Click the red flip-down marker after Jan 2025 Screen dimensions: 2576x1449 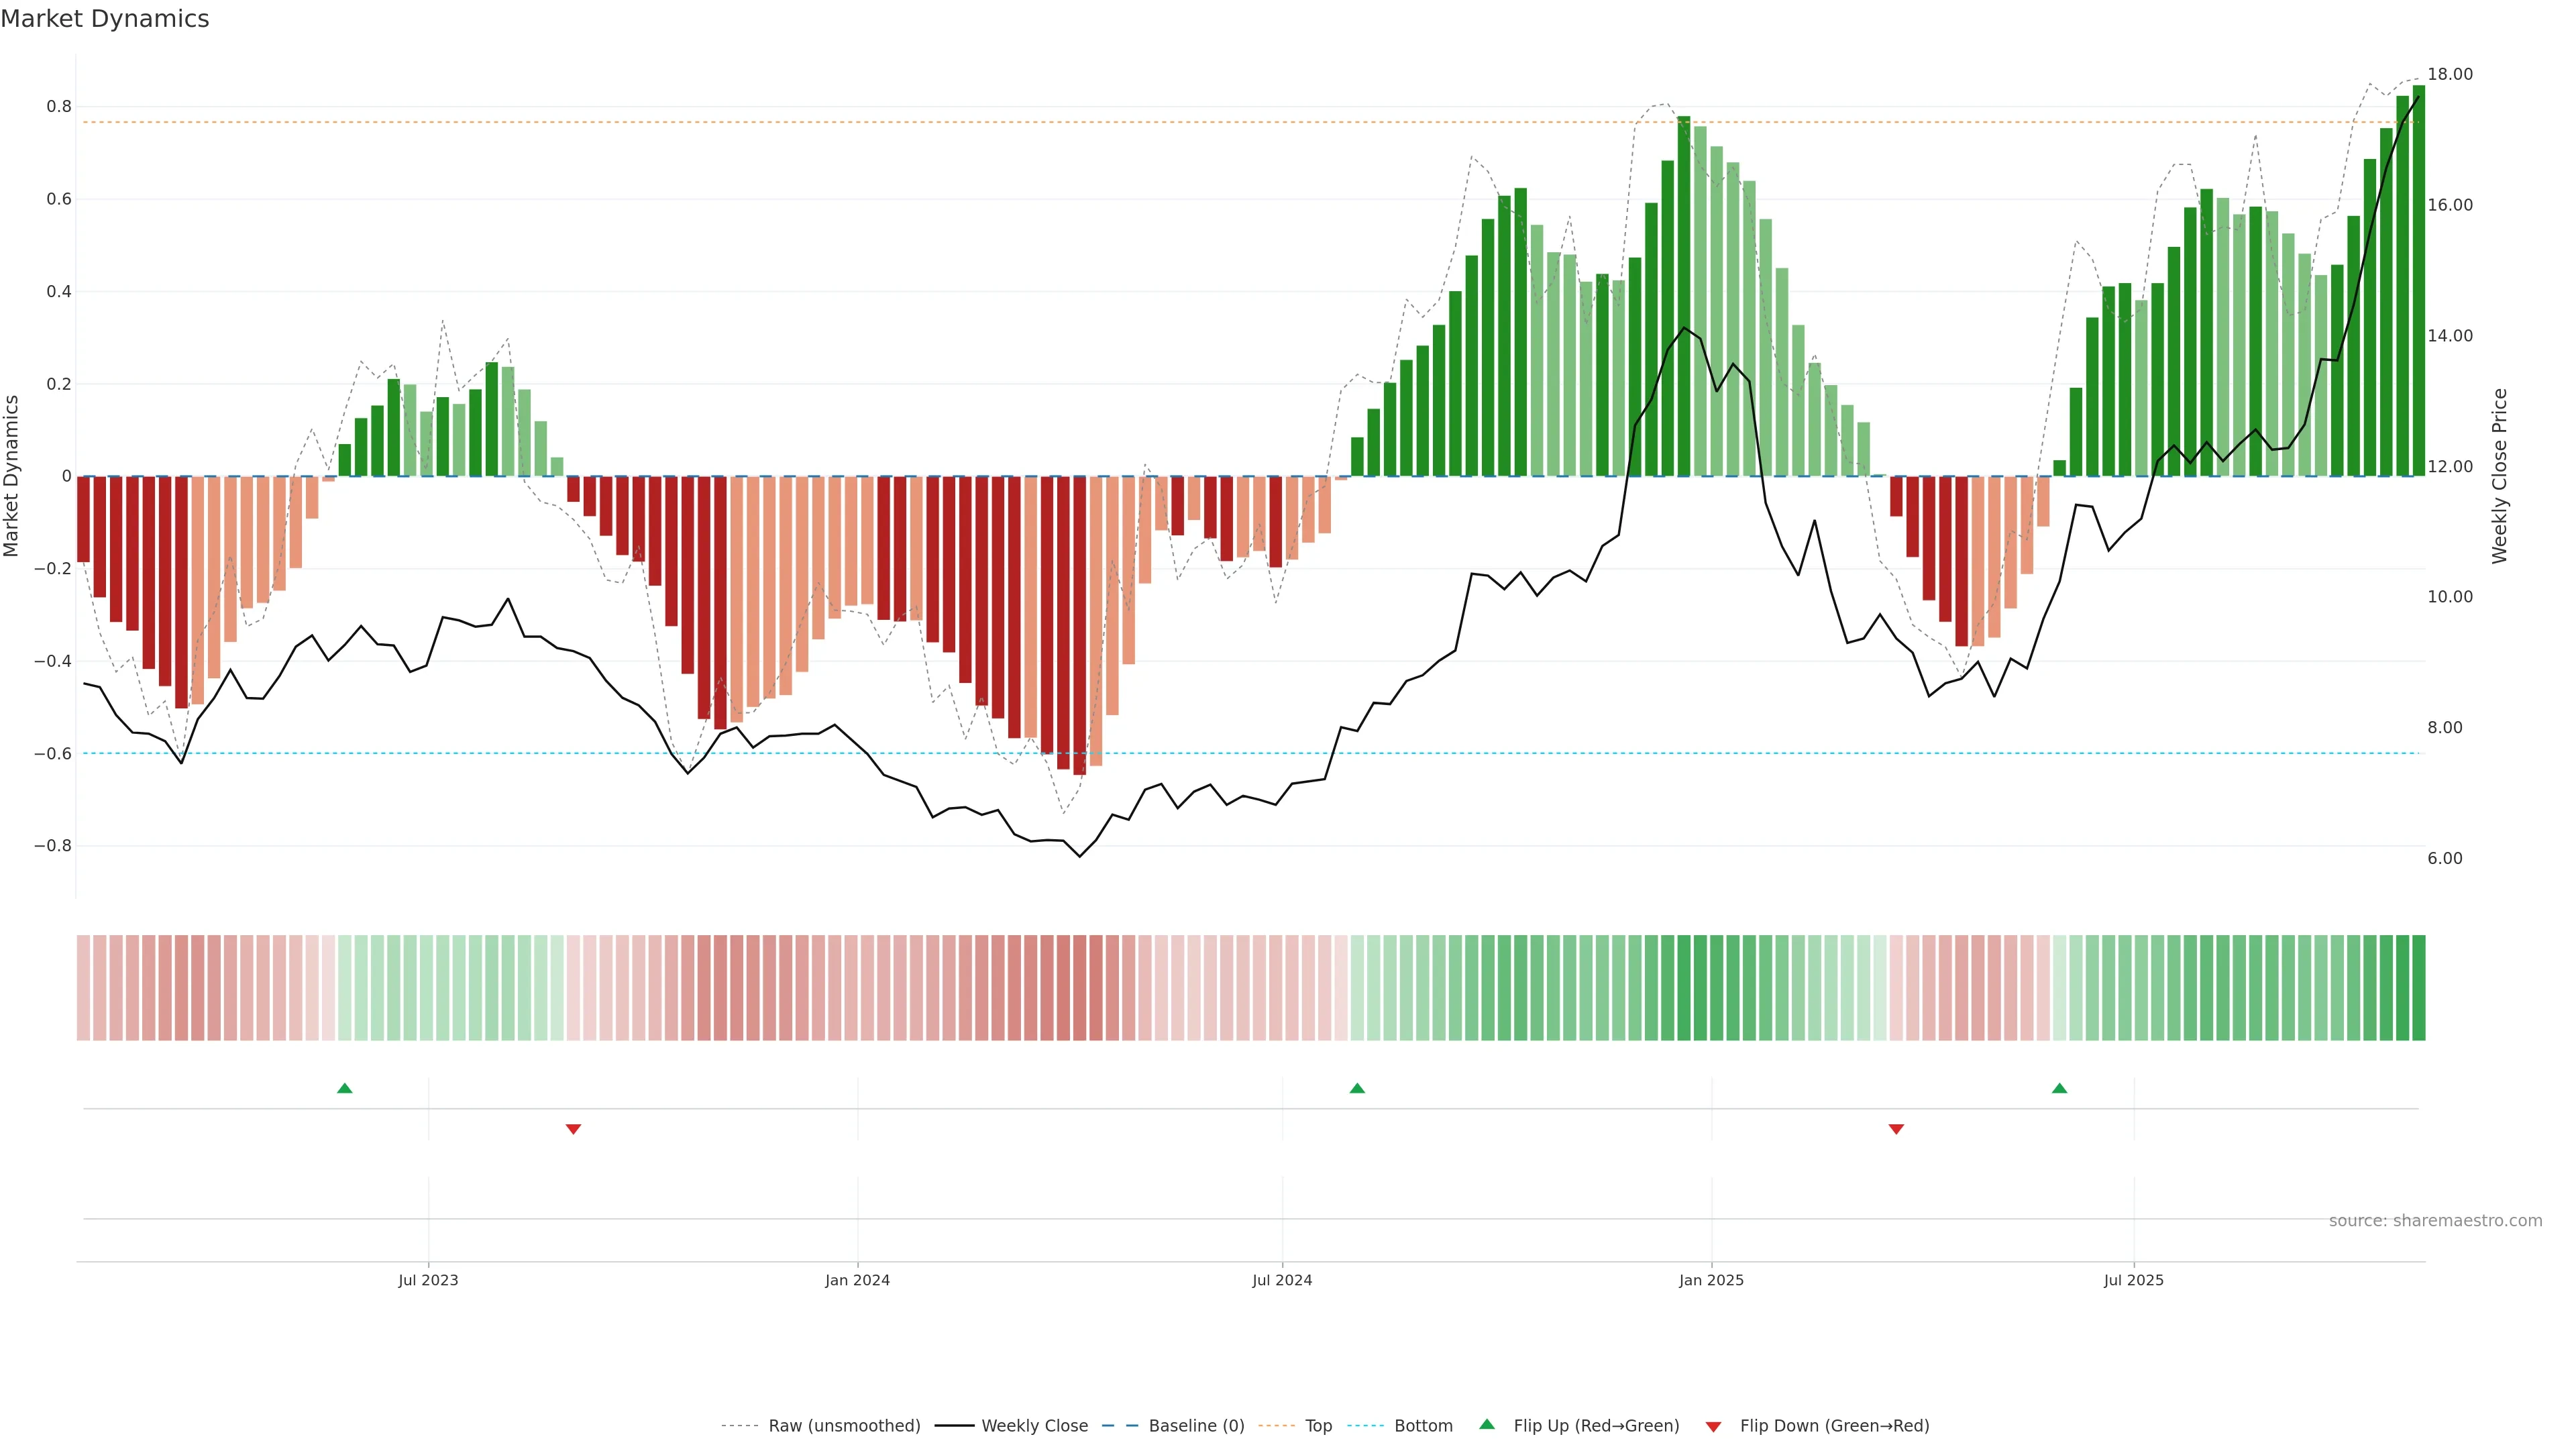point(1896,1129)
